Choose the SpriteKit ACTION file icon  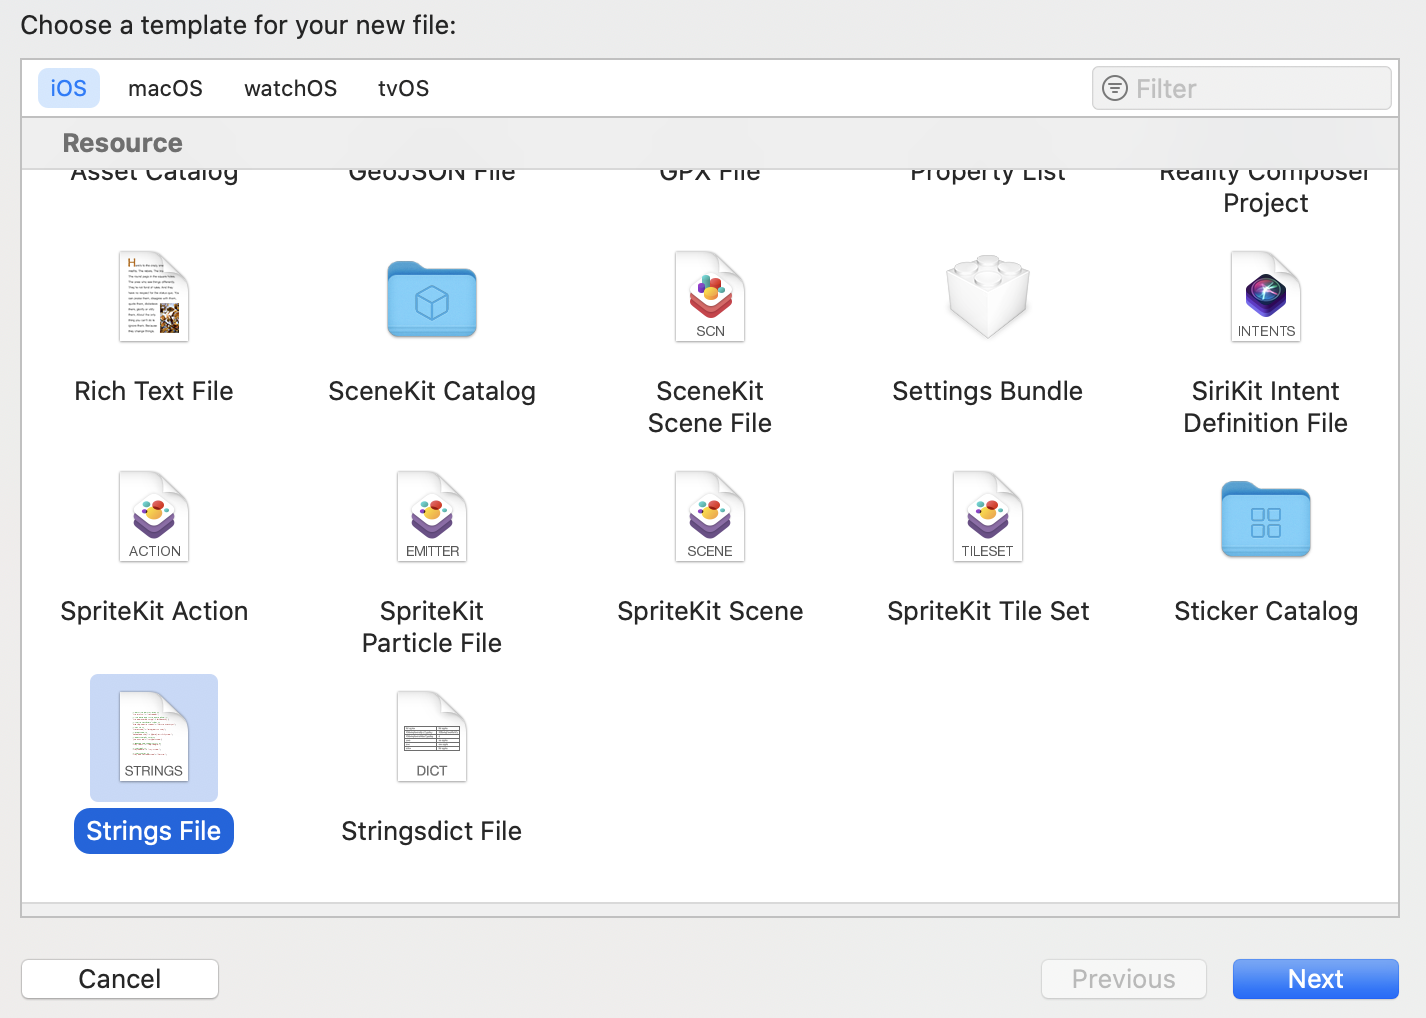[154, 516]
